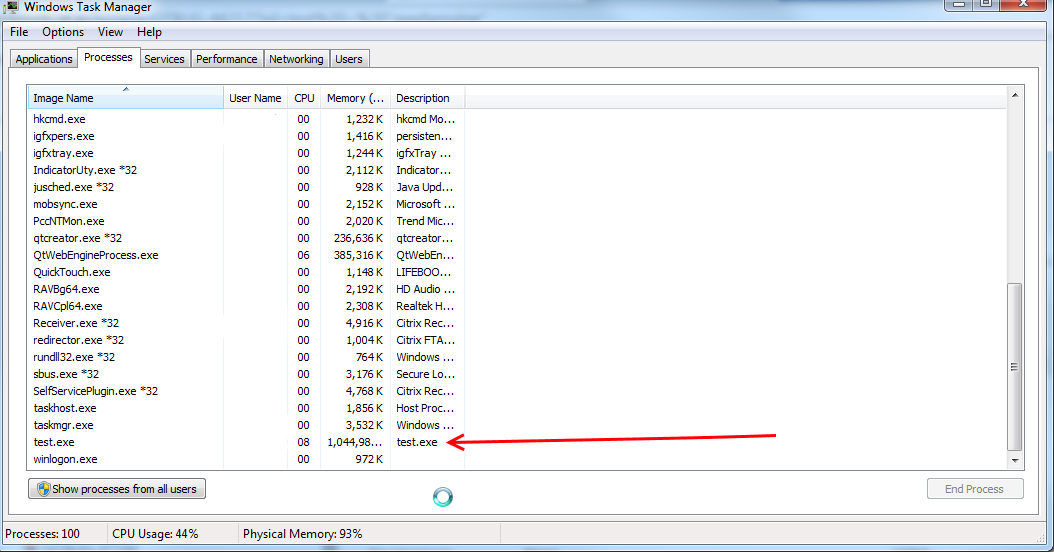Click the Host Proc... description cell
The height and width of the screenshot is (552, 1054).
point(425,408)
